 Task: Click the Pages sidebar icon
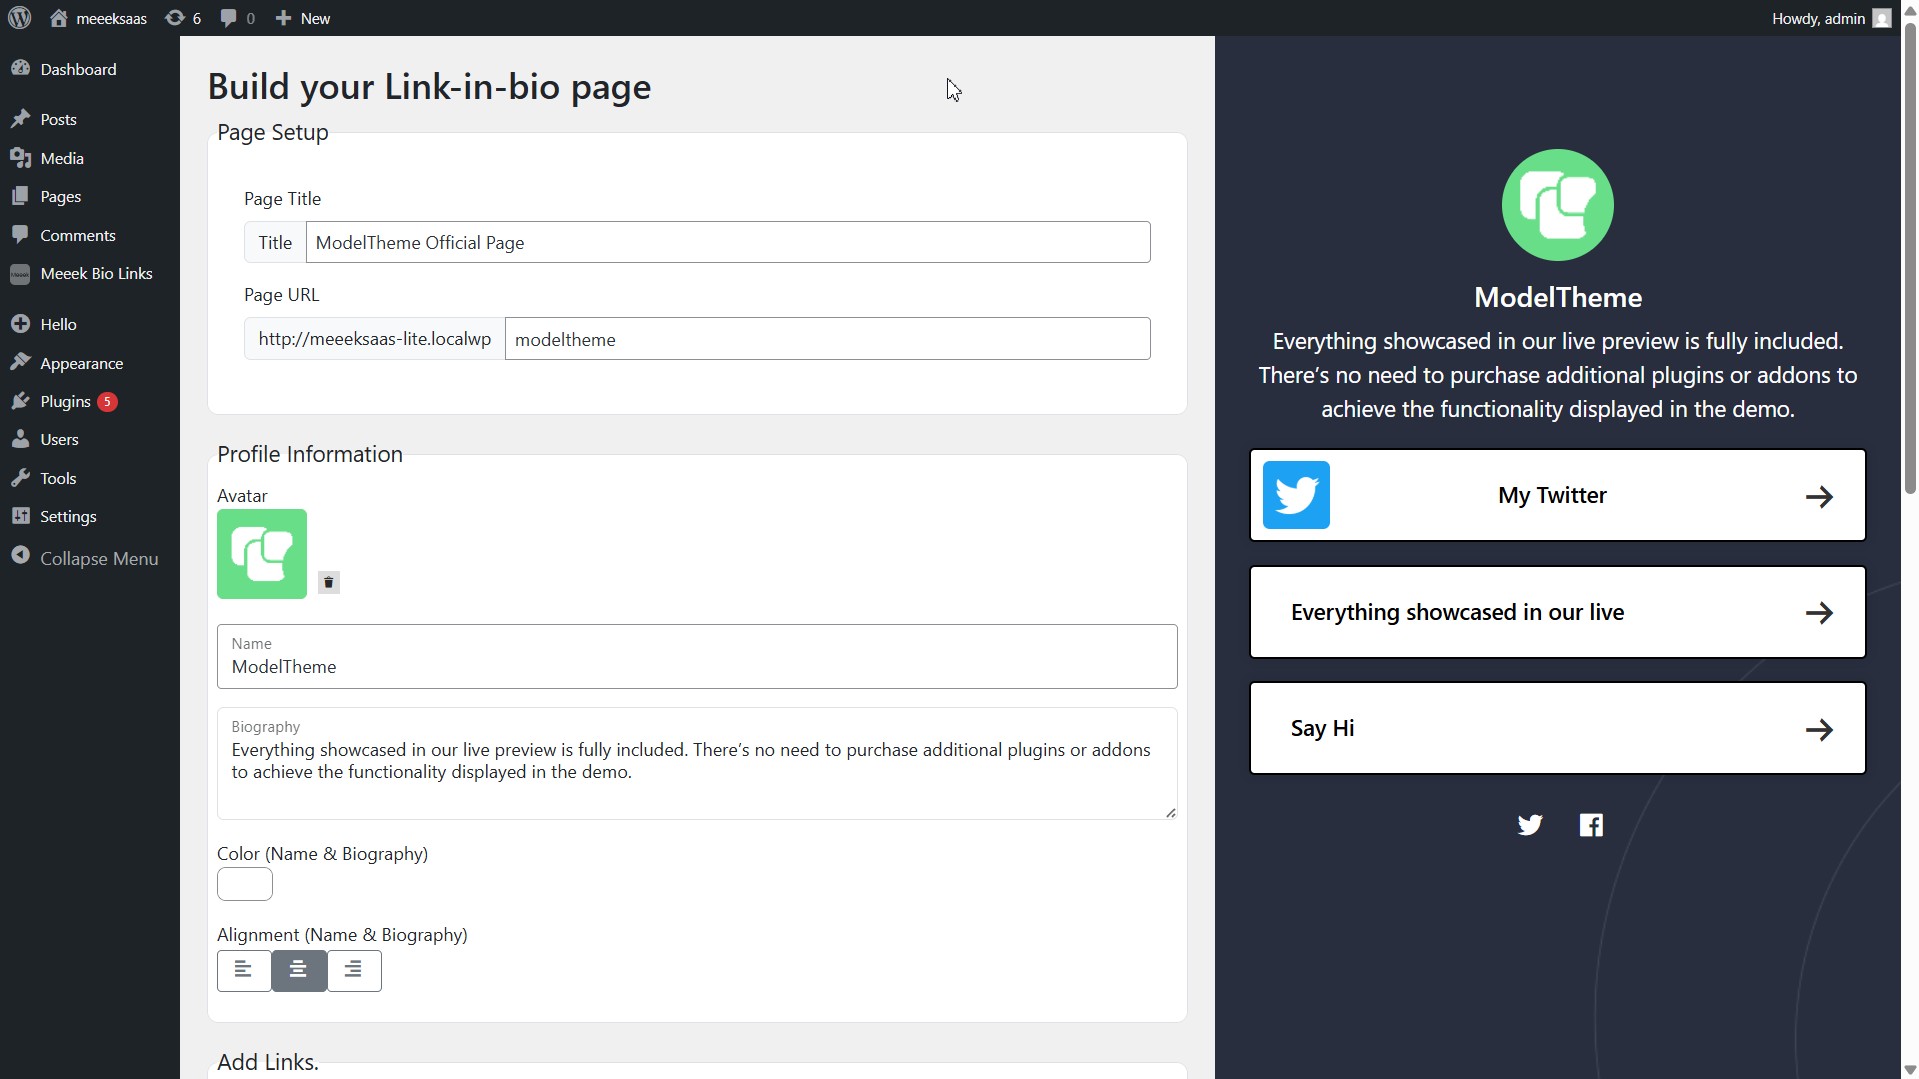pyautogui.click(x=20, y=196)
